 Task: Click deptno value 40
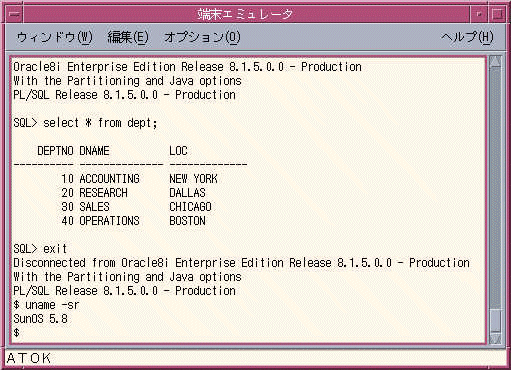coord(67,221)
